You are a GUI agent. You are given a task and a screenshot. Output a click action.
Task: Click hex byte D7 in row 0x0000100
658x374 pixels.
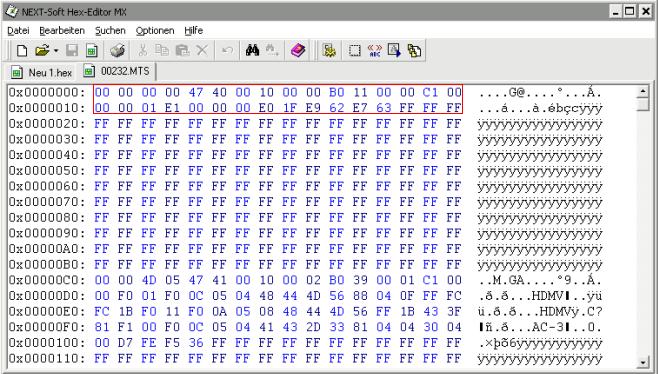click(x=125, y=343)
